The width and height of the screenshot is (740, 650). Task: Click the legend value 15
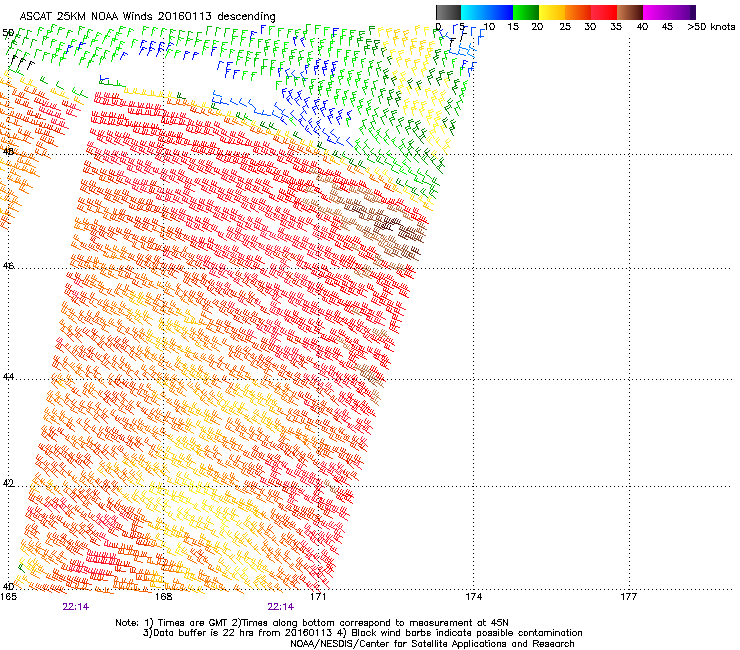[x=513, y=27]
